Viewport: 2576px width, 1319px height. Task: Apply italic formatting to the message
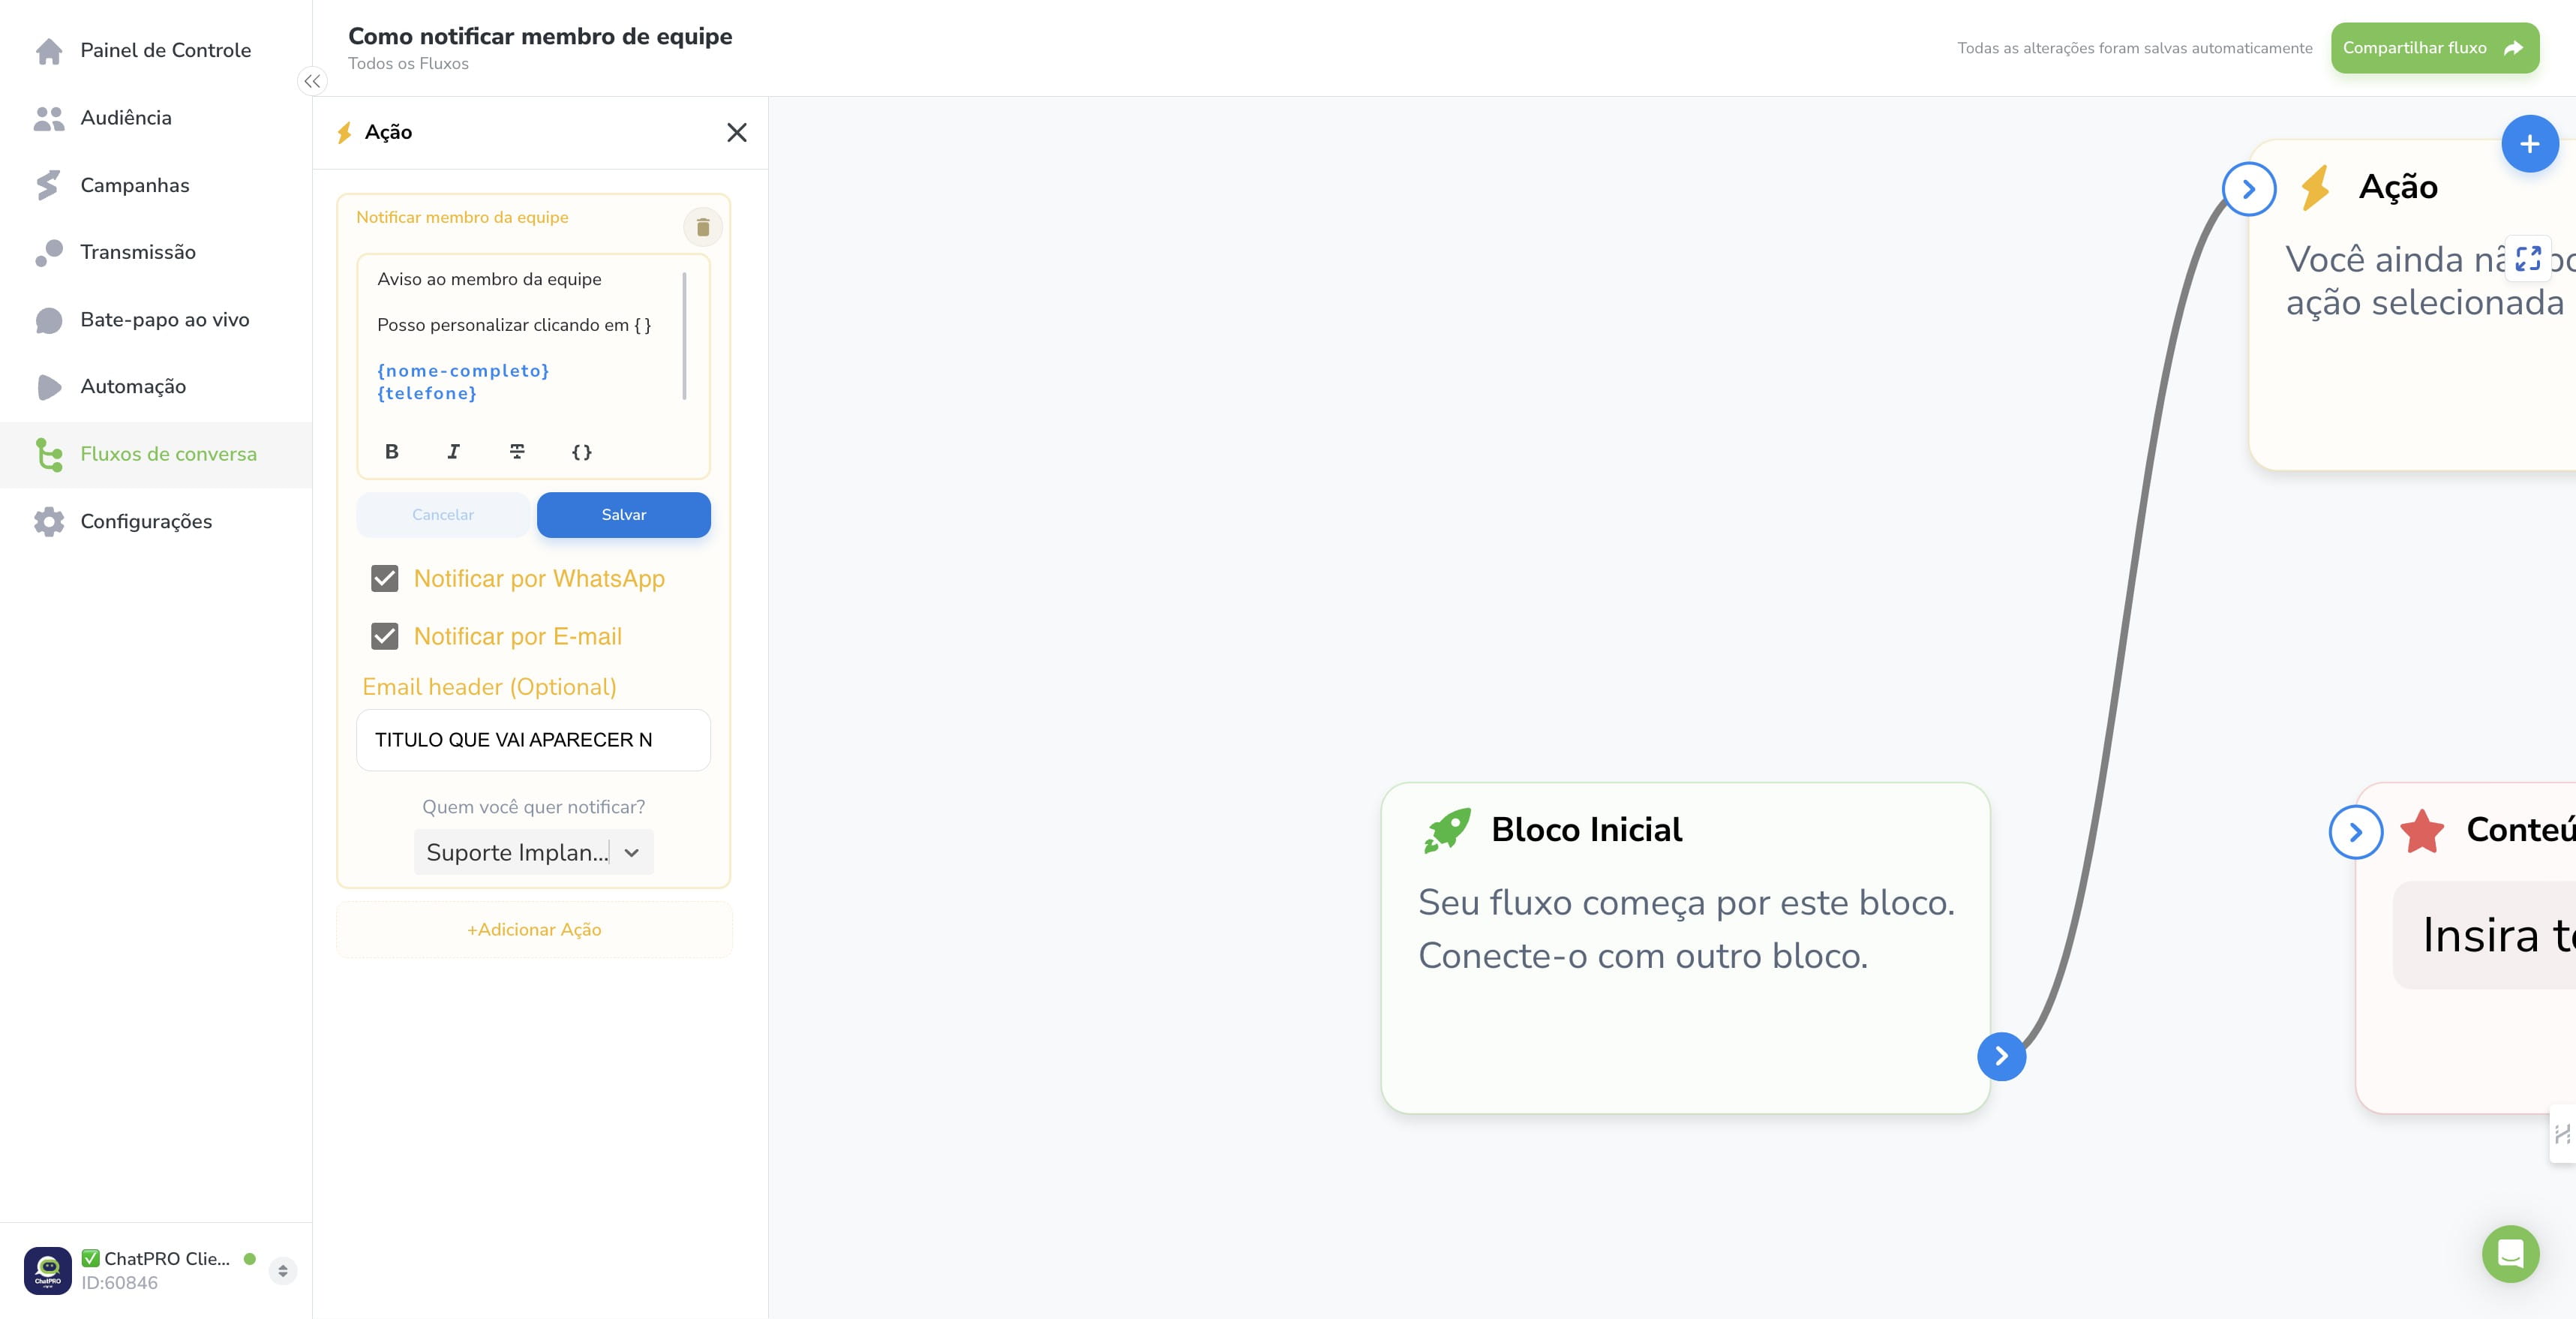[x=454, y=452]
